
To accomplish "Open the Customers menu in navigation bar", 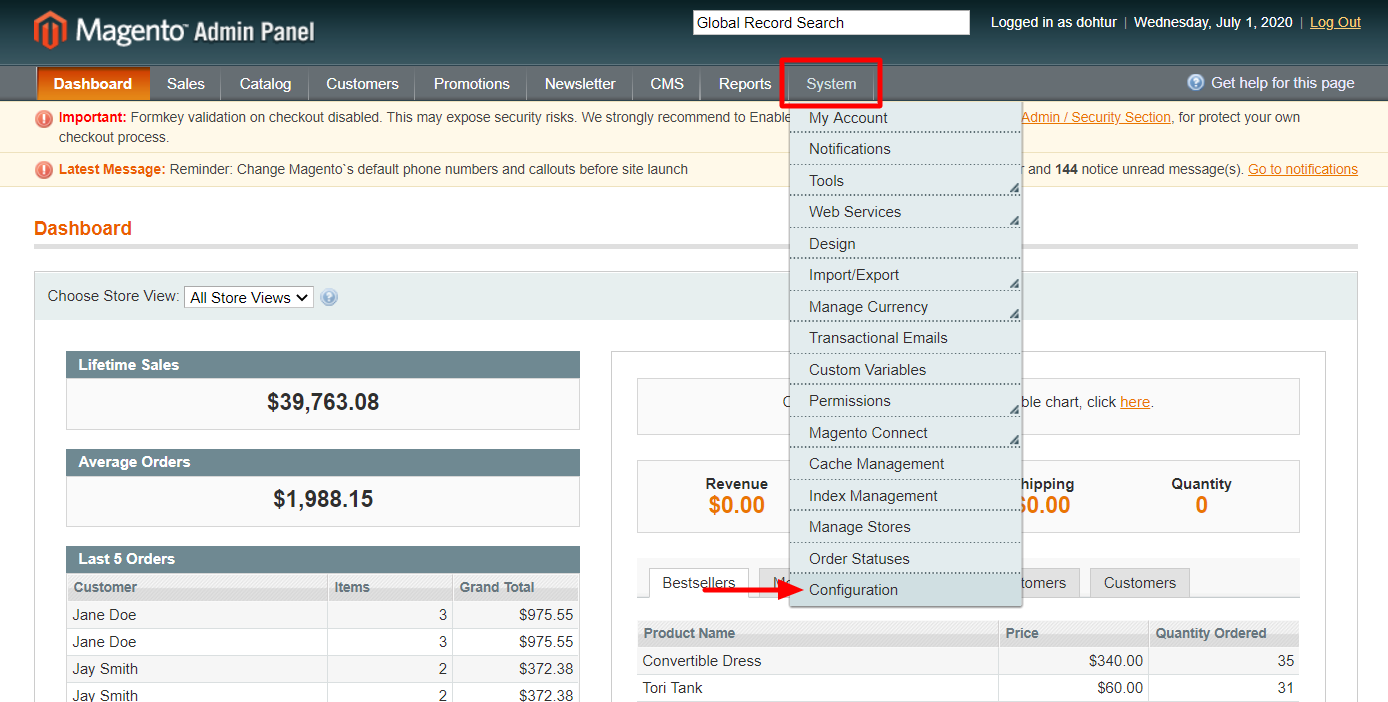I will tap(362, 84).
